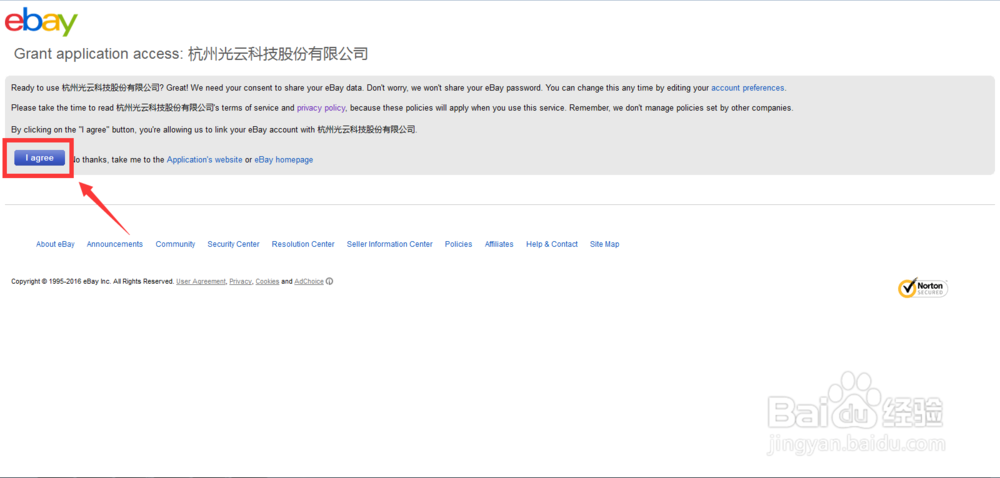
Task: Open the account preferences link
Action: coord(748,88)
